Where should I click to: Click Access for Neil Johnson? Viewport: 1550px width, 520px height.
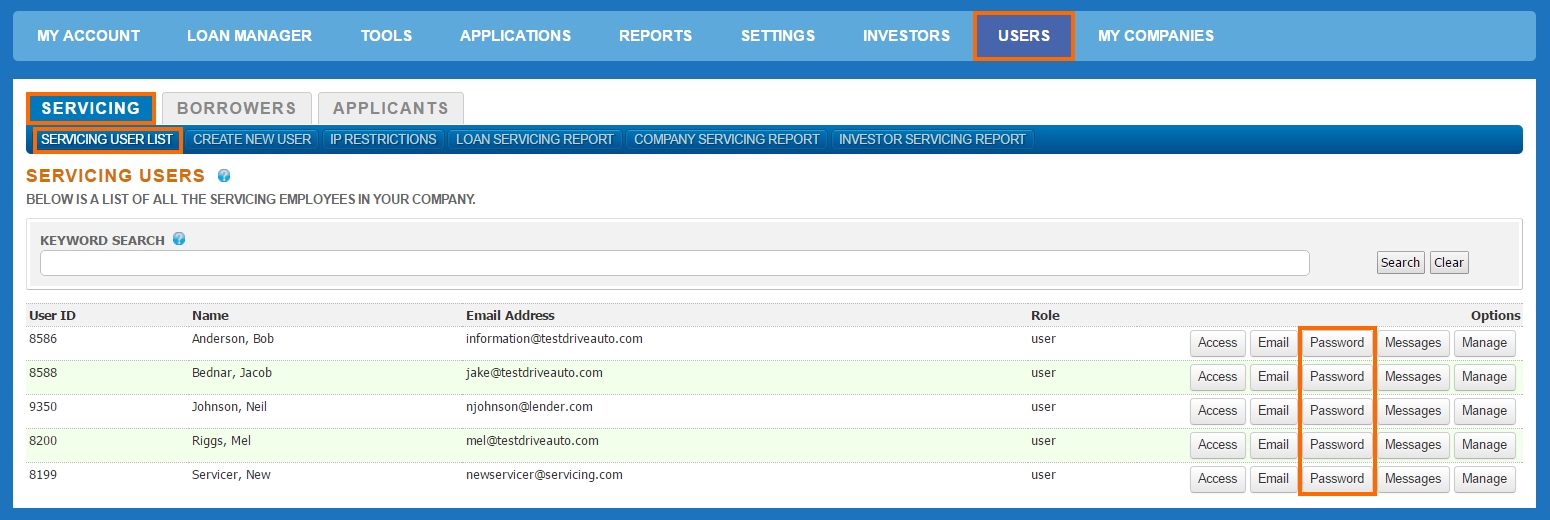(1218, 411)
